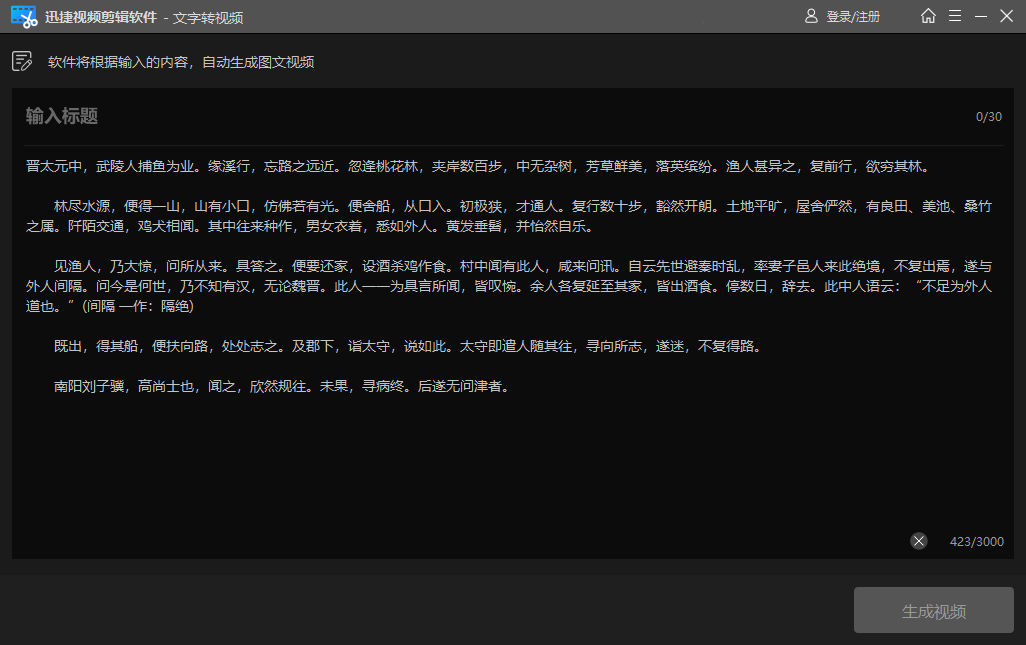Open the 登录/注册 login link
Screen dimensions: 1026x645
point(853,17)
